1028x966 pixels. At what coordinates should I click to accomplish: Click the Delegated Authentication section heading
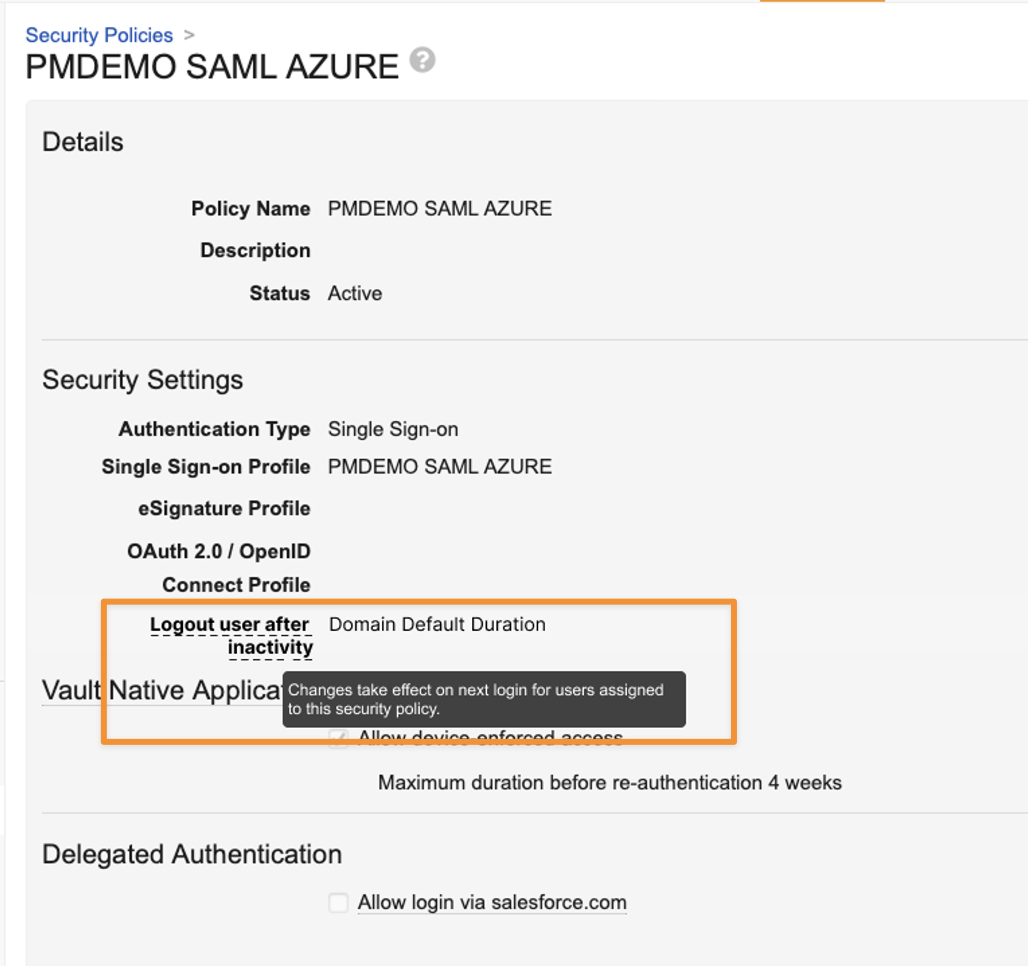point(192,855)
